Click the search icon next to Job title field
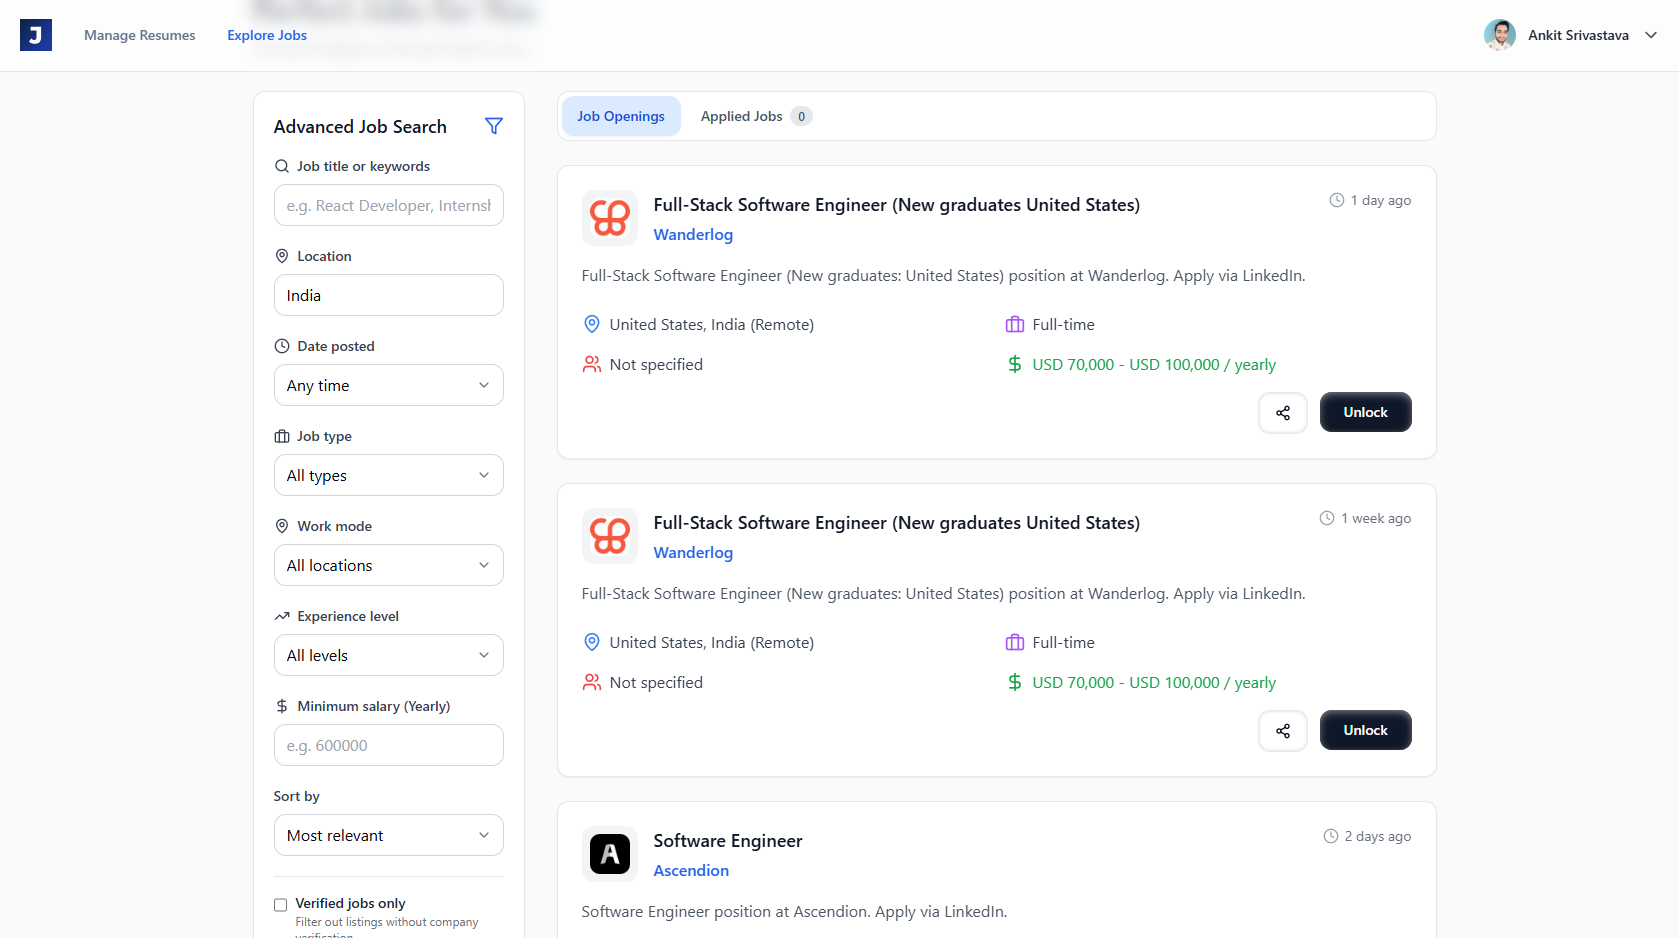Image resolution: width=1679 pixels, height=938 pixels. coord(281,165)
